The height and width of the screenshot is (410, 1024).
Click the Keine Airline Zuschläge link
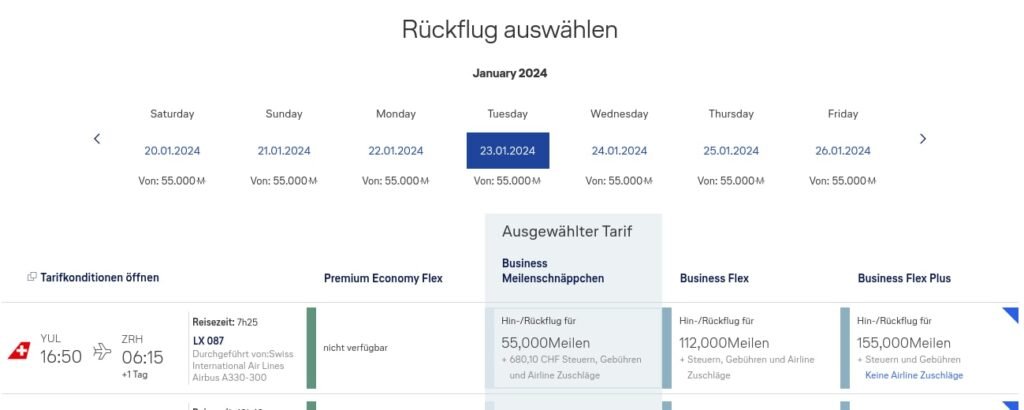[913, 375]
